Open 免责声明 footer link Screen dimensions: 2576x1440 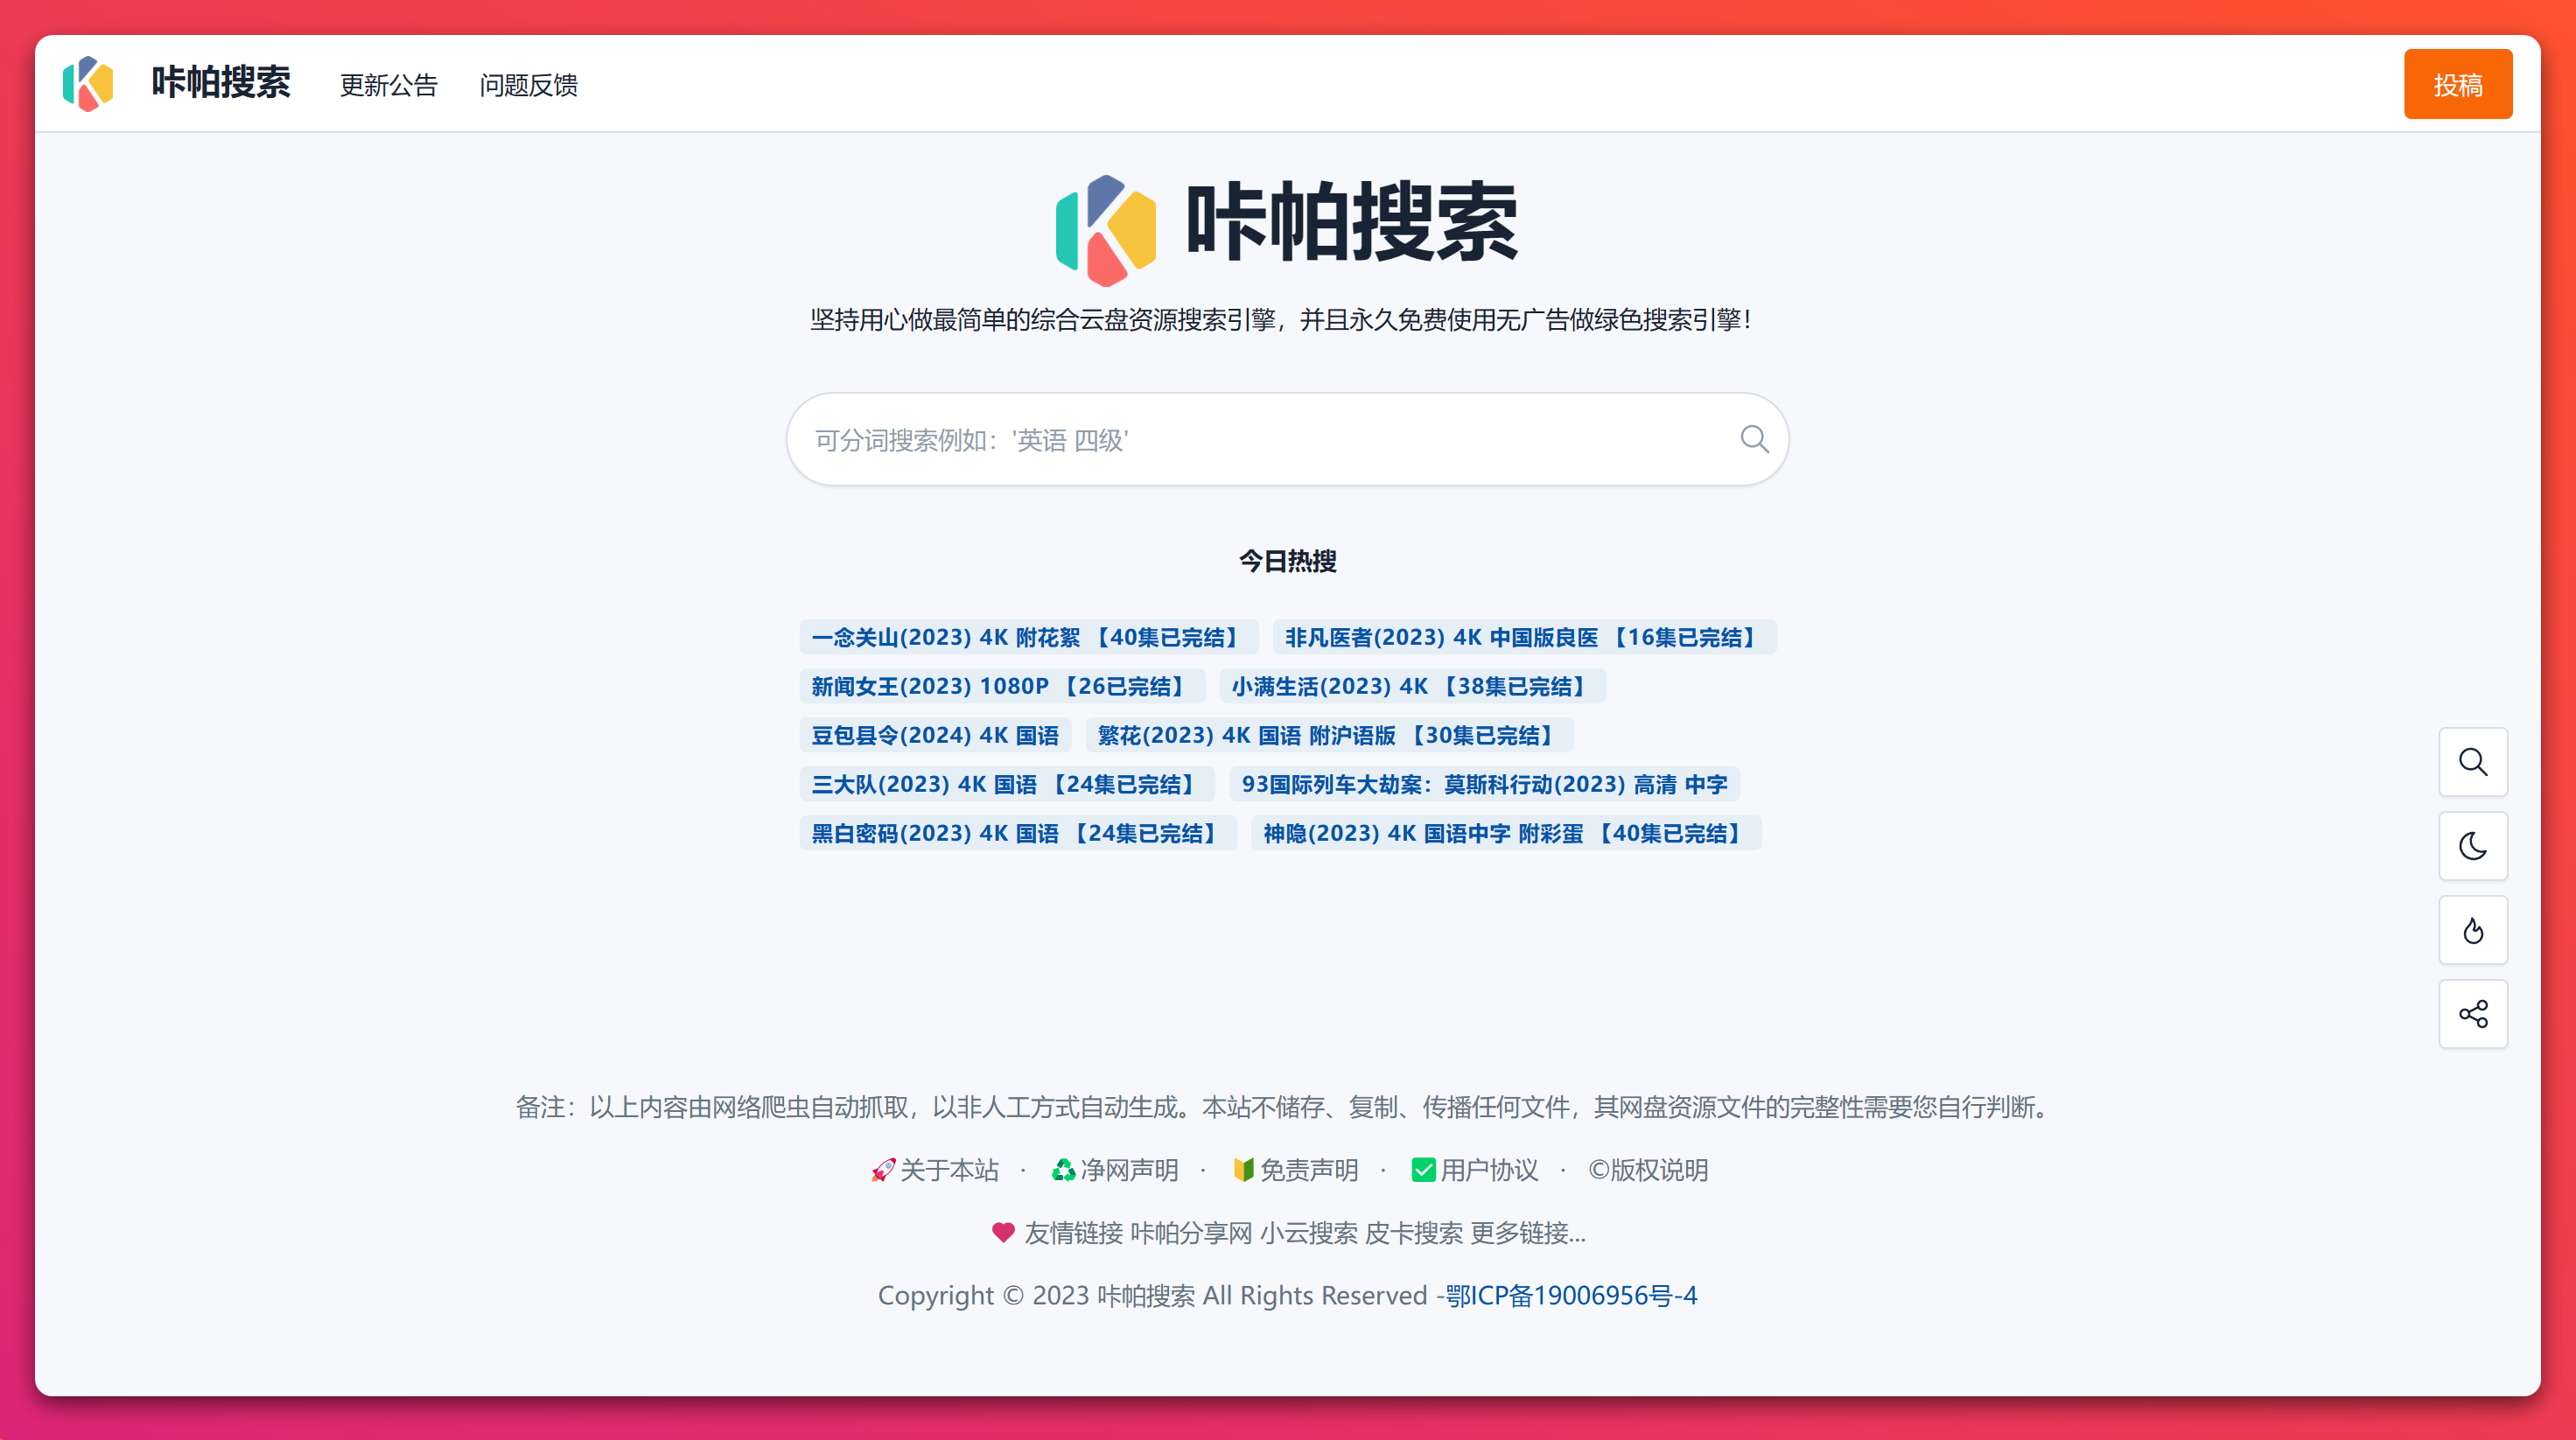click(1296, 1170)
